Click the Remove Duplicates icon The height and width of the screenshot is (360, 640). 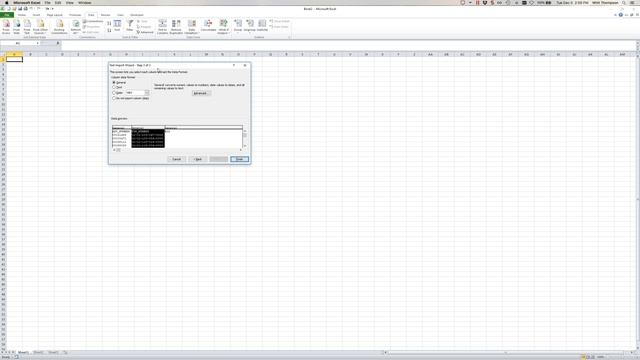(176, 27)
